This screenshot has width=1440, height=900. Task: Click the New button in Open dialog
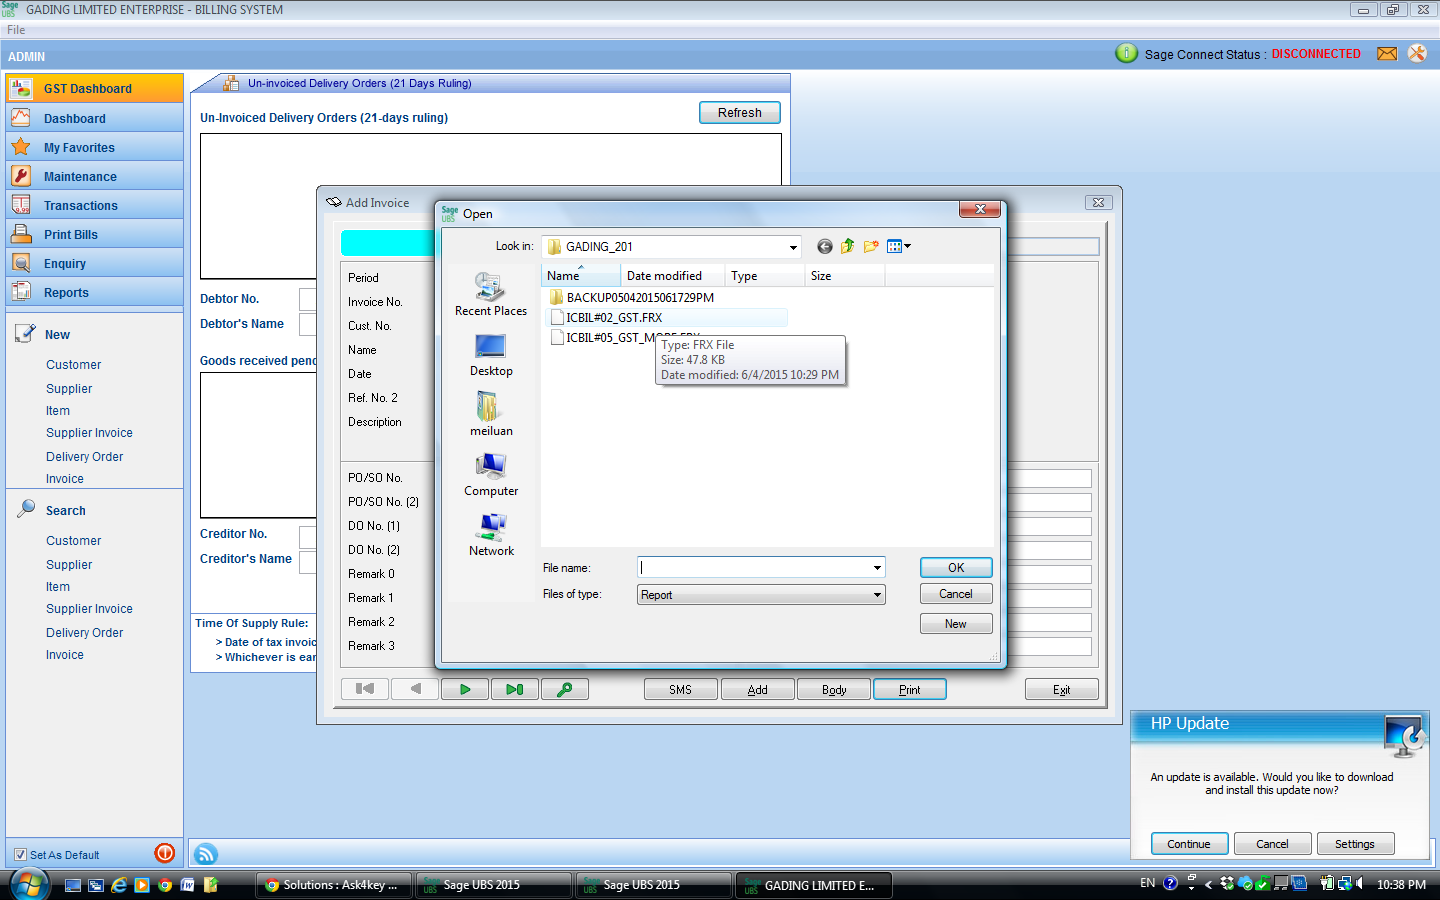point(956,624)
